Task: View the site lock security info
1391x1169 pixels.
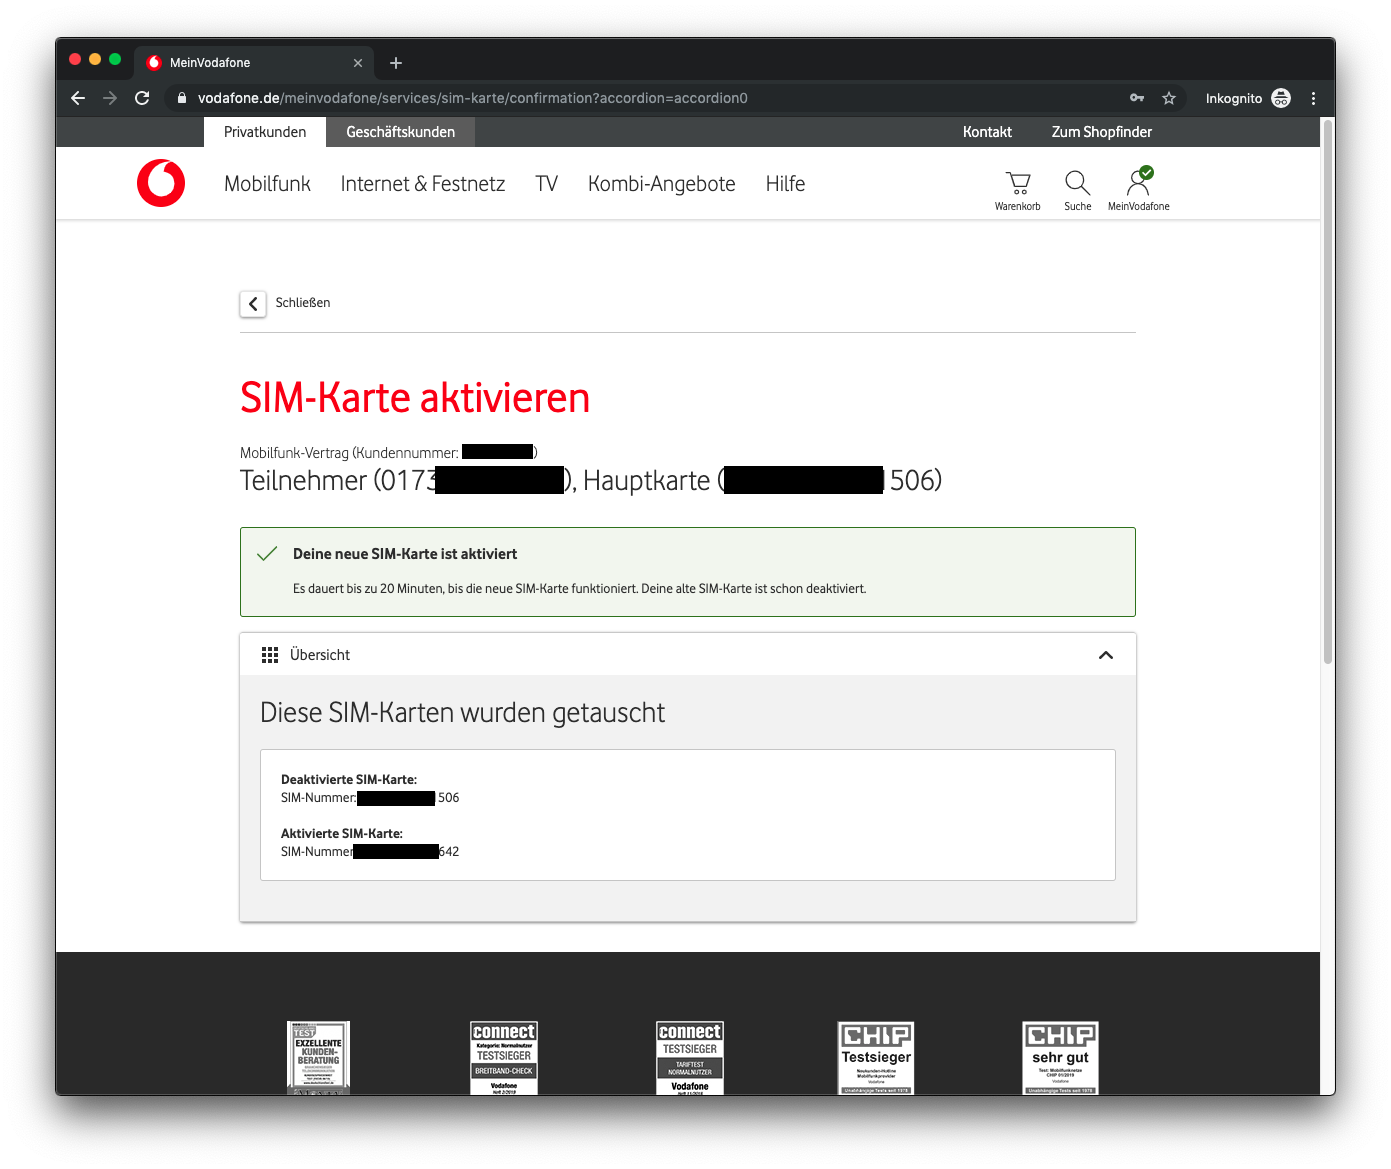Action: point(181,98)
